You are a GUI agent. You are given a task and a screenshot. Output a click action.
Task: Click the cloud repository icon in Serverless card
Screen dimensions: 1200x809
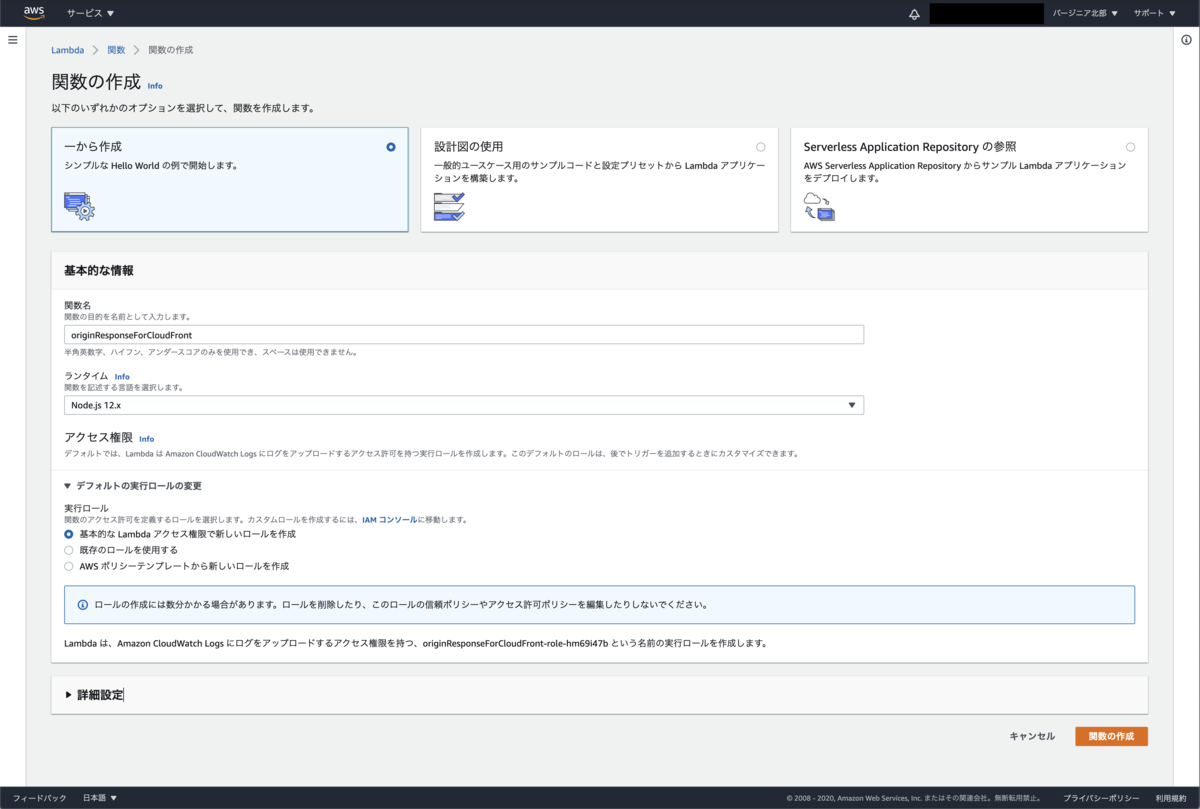(819, 205)
